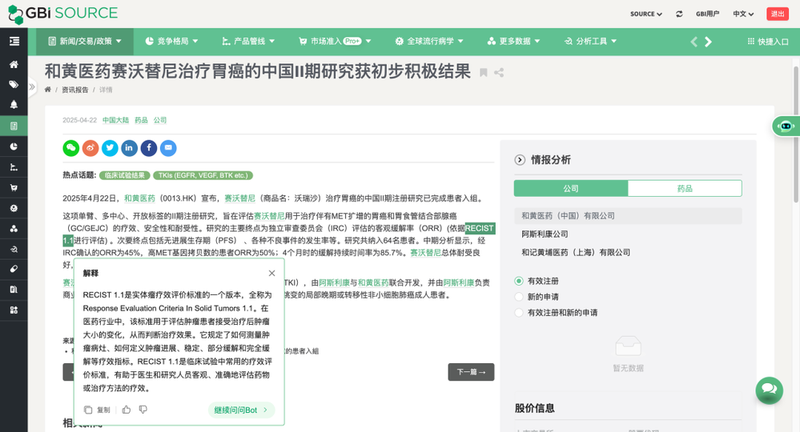Select the 新的申请 radio option
Viewport: 800px width, 432px height.
click(519, 297)
